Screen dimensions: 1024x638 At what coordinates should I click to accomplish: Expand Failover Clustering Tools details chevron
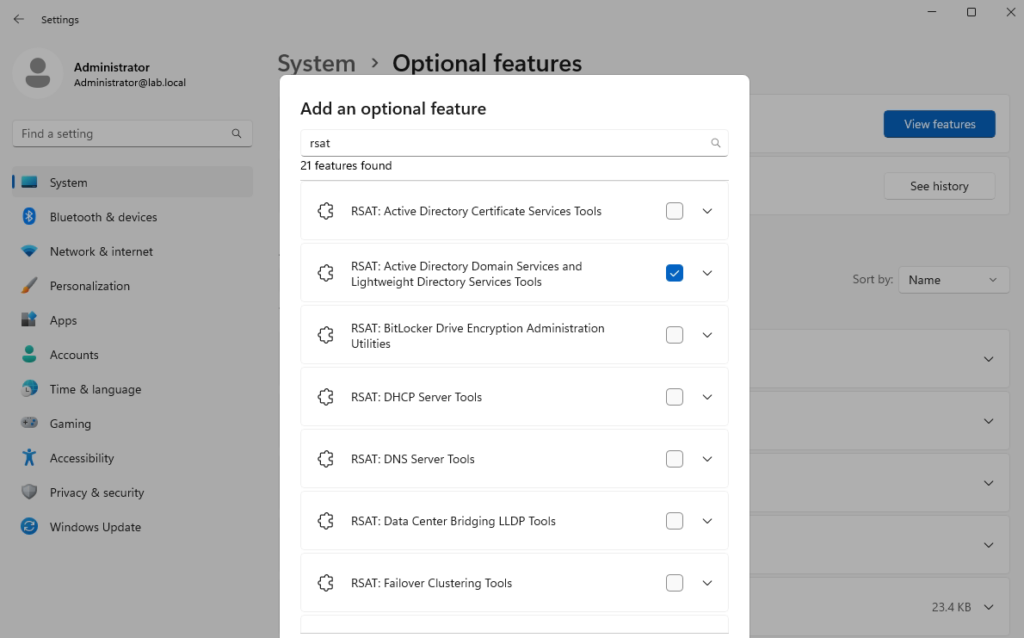(707, 583)
